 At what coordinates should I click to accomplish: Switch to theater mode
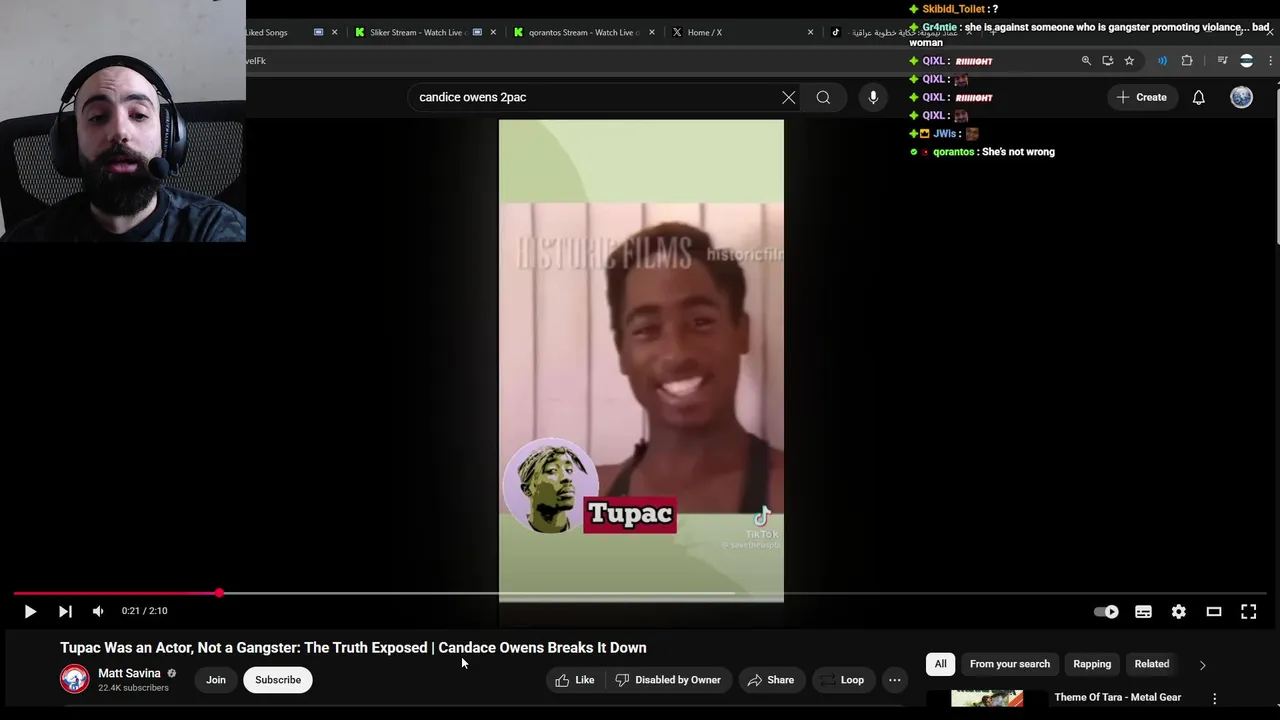(1214, 611)
